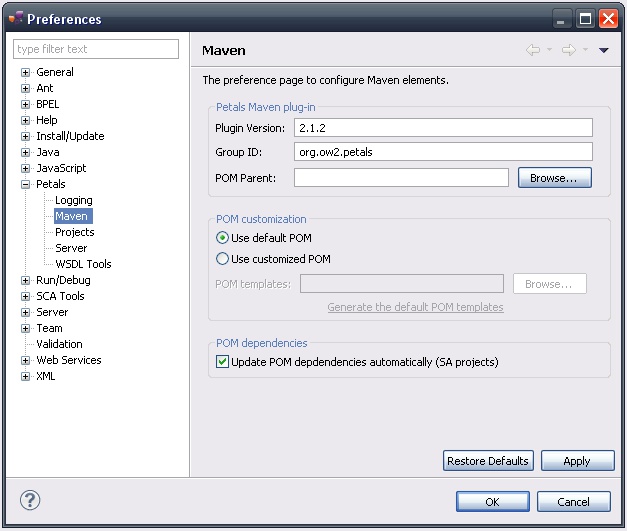This screenshot has height=531, width=627.
Task: Select the Use default POM radio button
Action: pos(223,238)
